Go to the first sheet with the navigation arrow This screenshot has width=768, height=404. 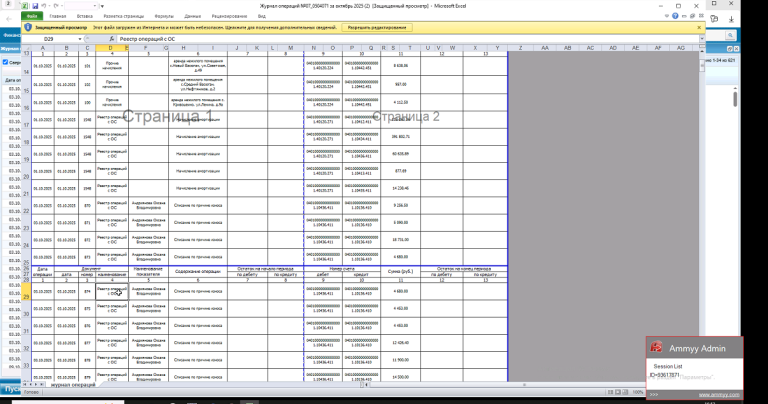coord(24,385)
